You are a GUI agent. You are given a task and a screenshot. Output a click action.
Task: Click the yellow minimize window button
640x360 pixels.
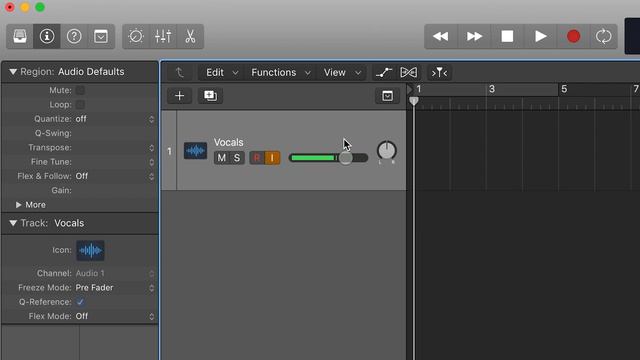25,7
